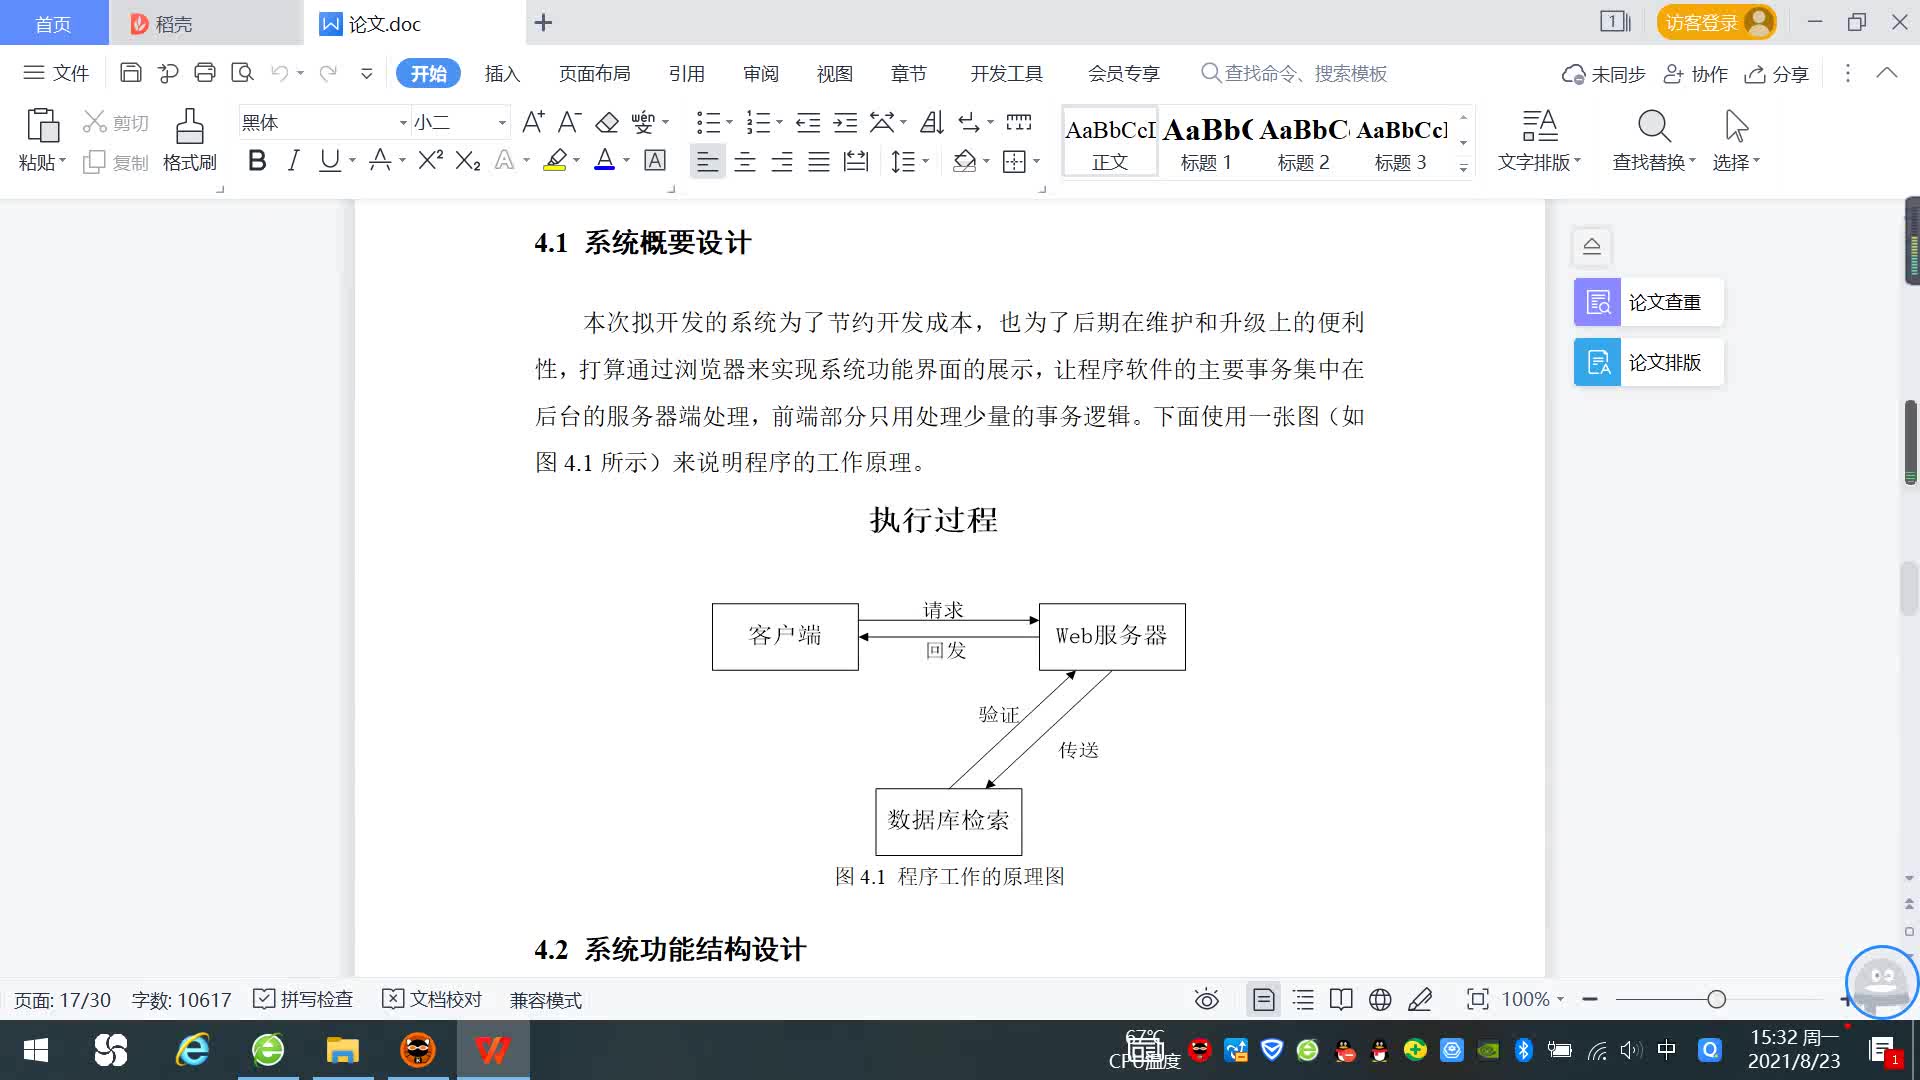Open the font size dropdown (小二)

(502, 123)
